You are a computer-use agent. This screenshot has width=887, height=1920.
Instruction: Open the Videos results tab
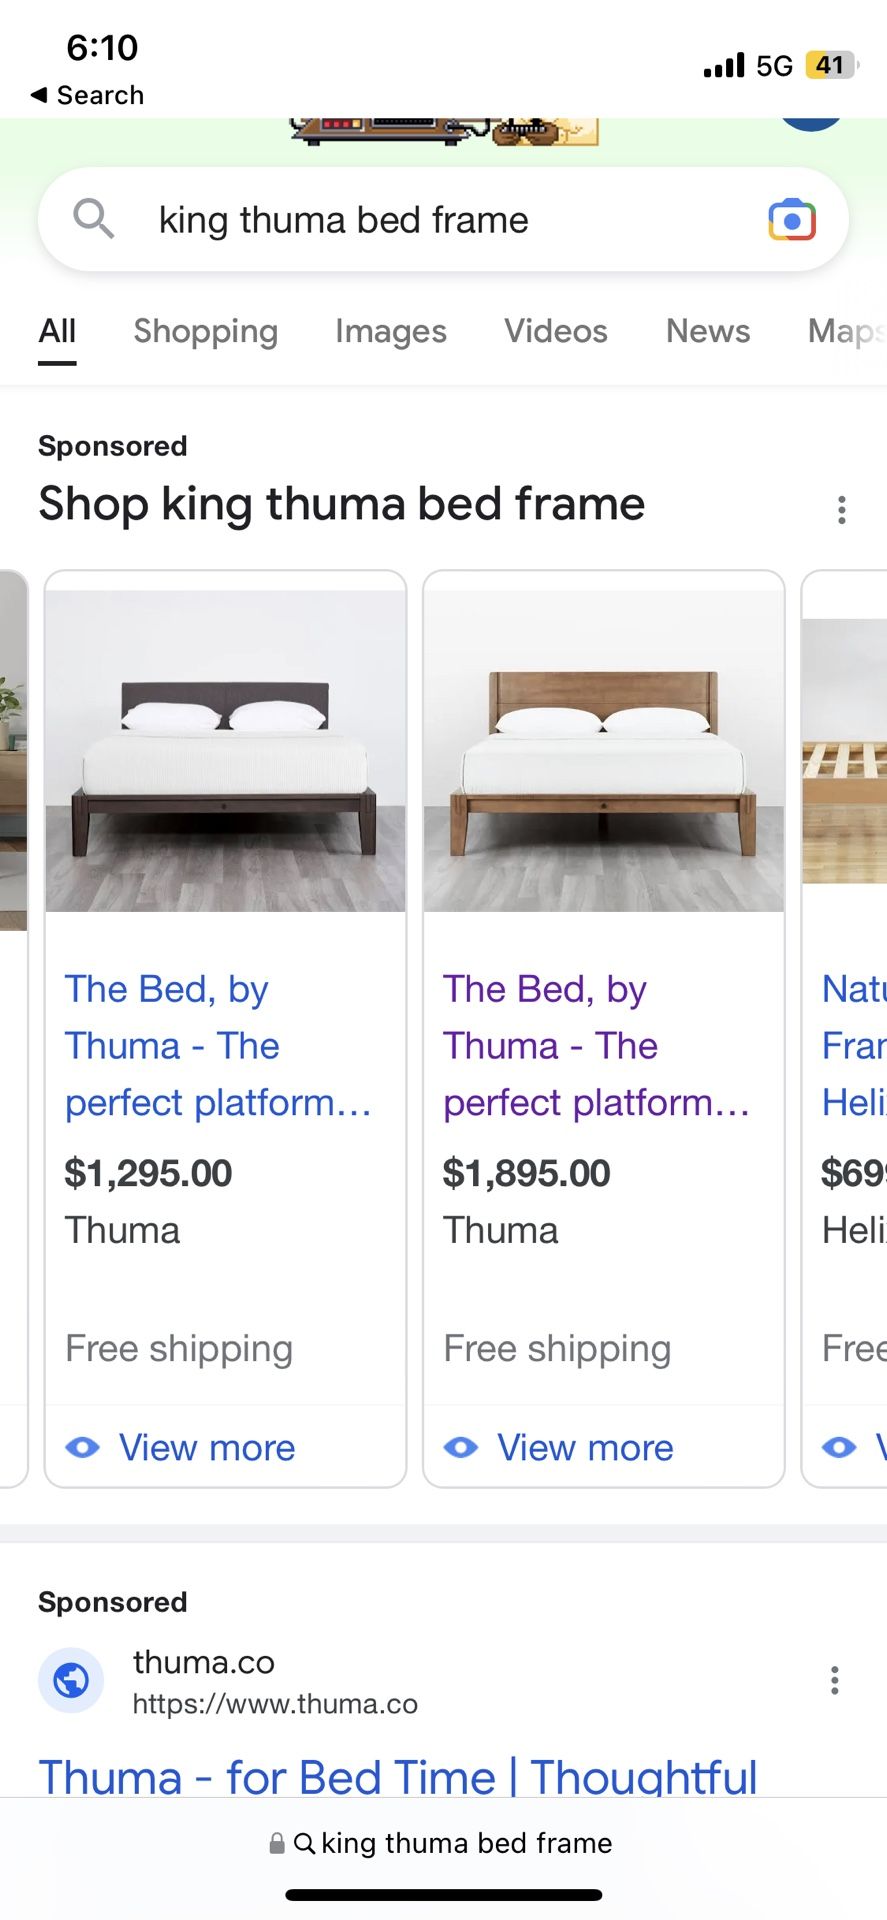(x=556, y=331)
